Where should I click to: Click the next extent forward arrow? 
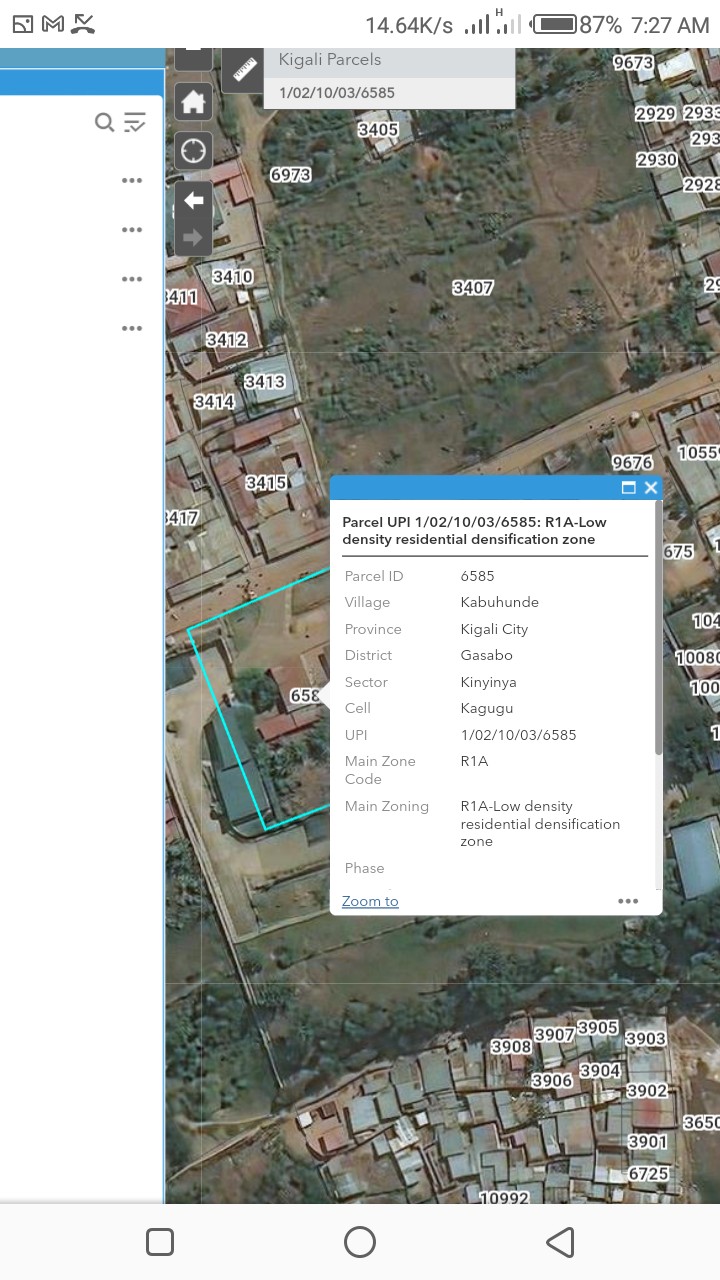tap(193, 238)
